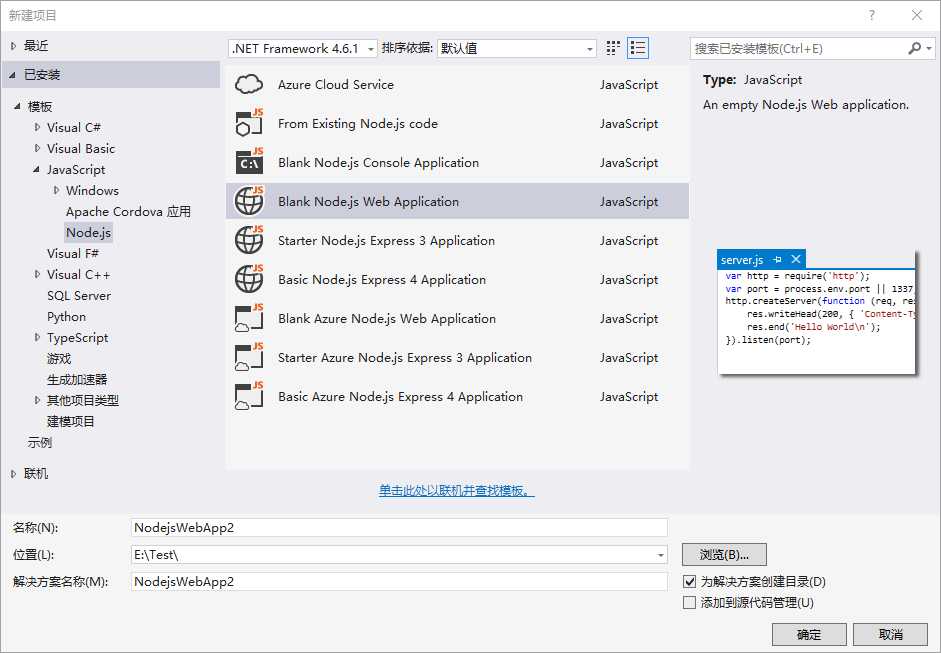941x653 pixels.
Task: Click the Basic Azure Node.js Express 4 icon
Action: [249, 396]
